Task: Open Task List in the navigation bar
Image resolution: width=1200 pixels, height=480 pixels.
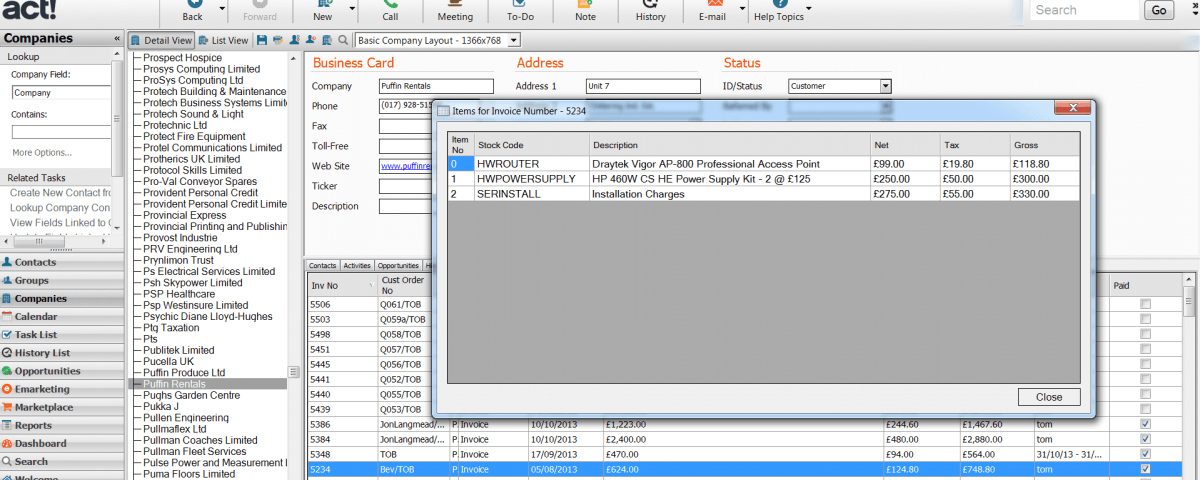Action: coord(62,335)
